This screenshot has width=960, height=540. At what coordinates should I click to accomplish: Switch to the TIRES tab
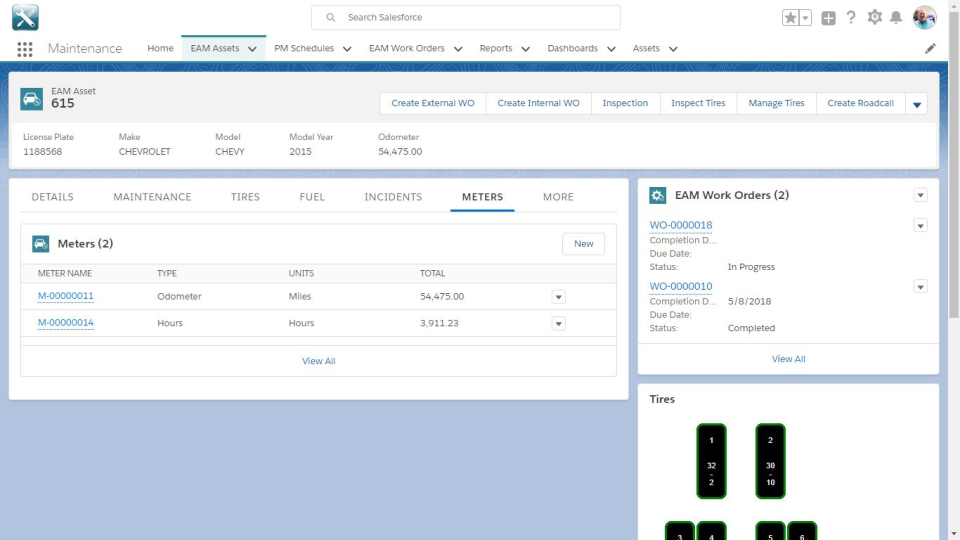click(x=245, y=197)
